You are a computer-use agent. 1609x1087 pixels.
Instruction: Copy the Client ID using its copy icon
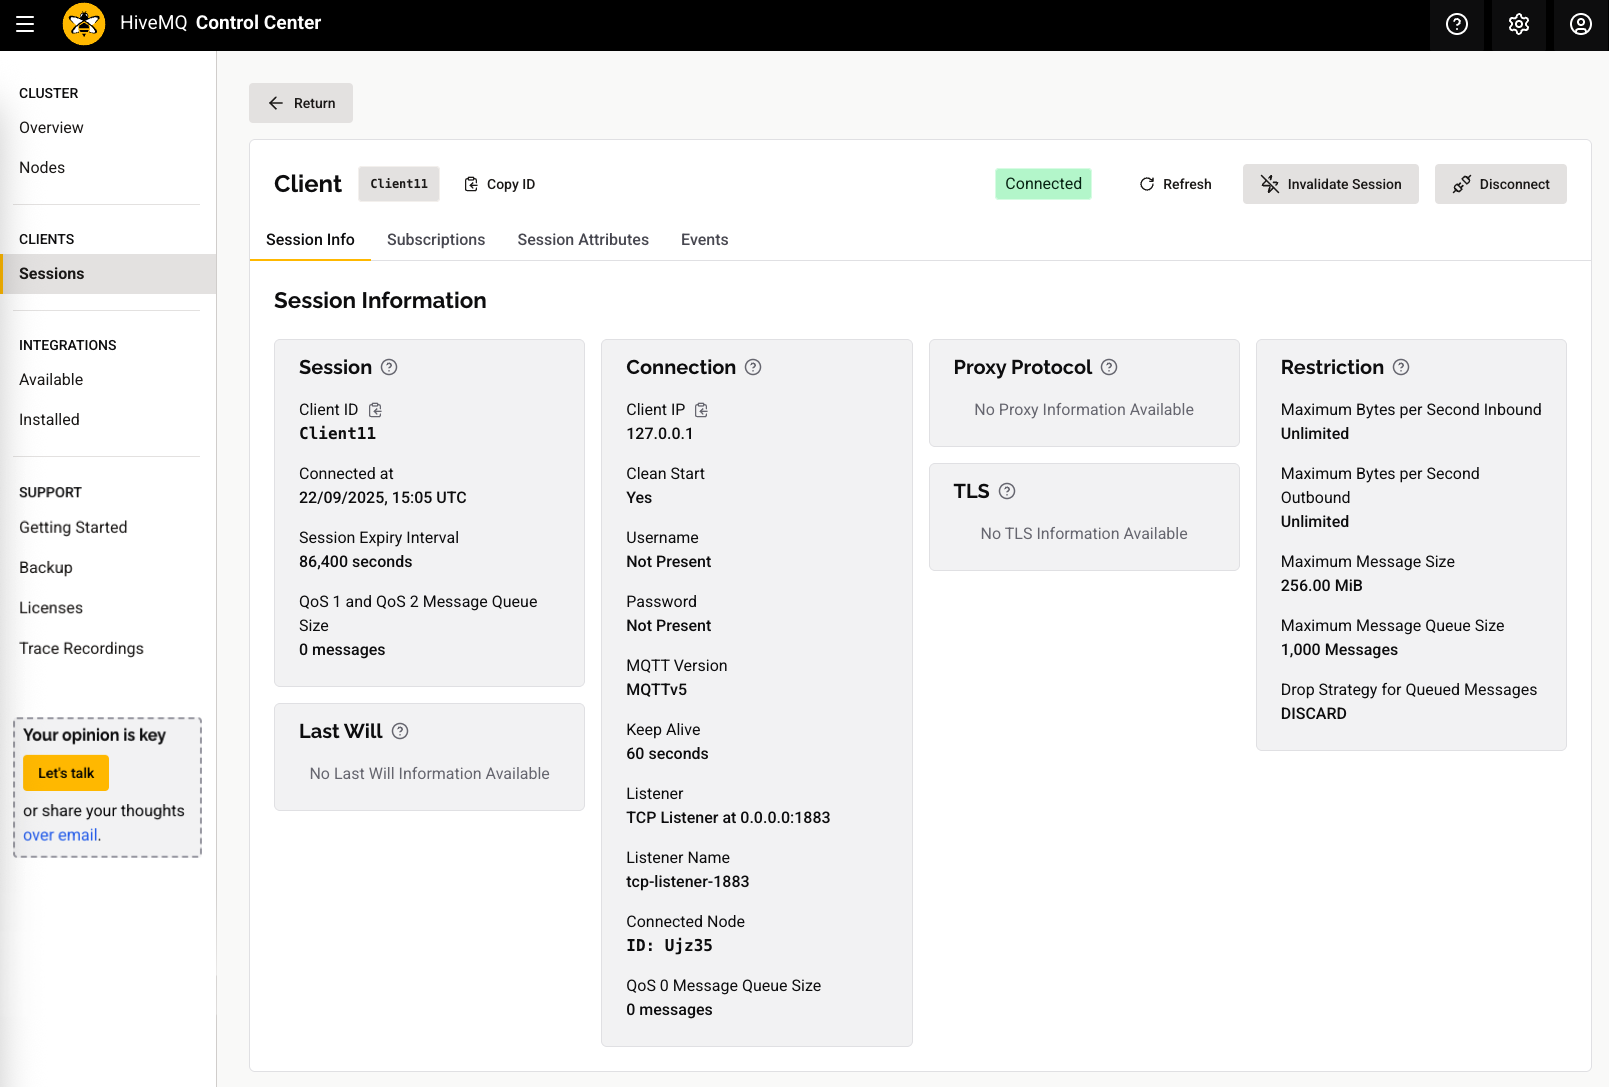click(x=375, y=410)
